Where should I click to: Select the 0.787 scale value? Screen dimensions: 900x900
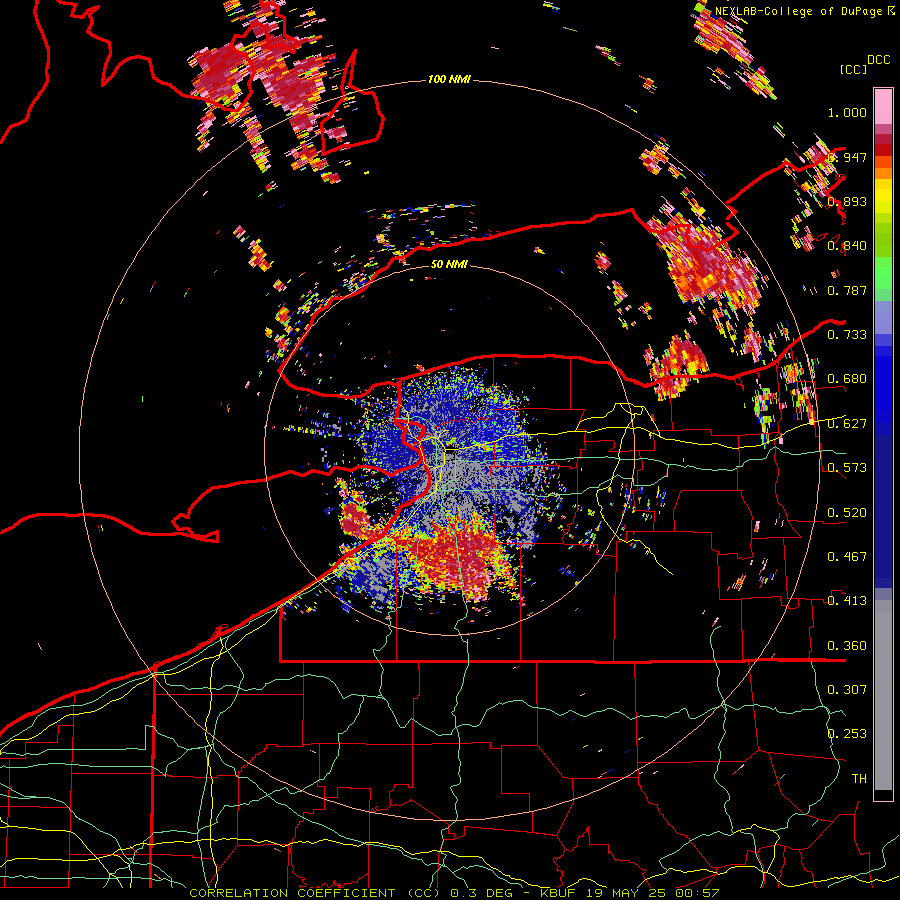tap(847, 290)
